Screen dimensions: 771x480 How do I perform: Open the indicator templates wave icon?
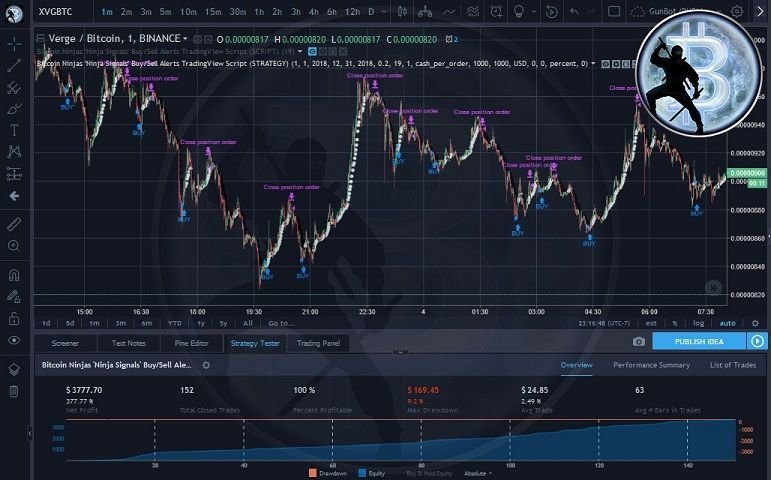pos(473,11)
